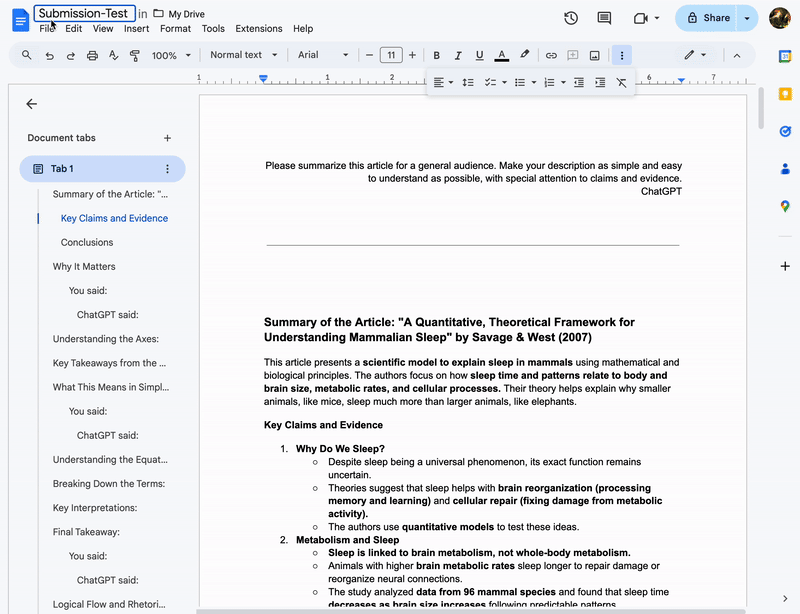Open the 100% zoom dropdown
Image resolution: width=800 pixels, height=614 pixels.
(x=171, y=55)
